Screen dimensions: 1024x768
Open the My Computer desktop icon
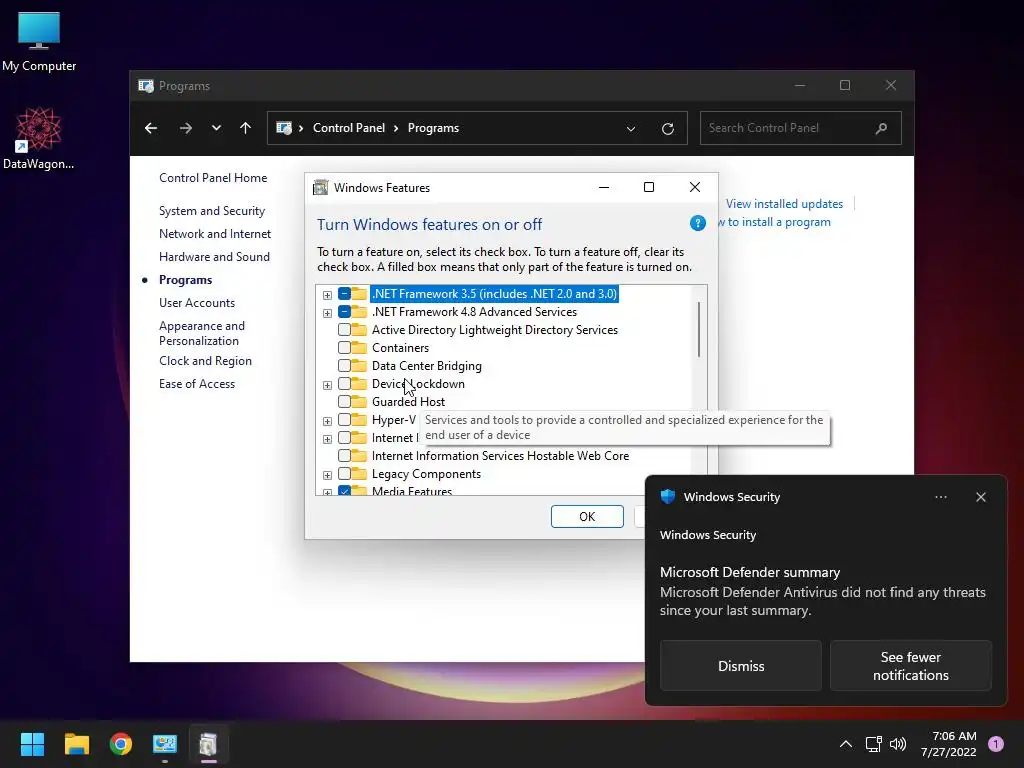[x=39, y=42]
